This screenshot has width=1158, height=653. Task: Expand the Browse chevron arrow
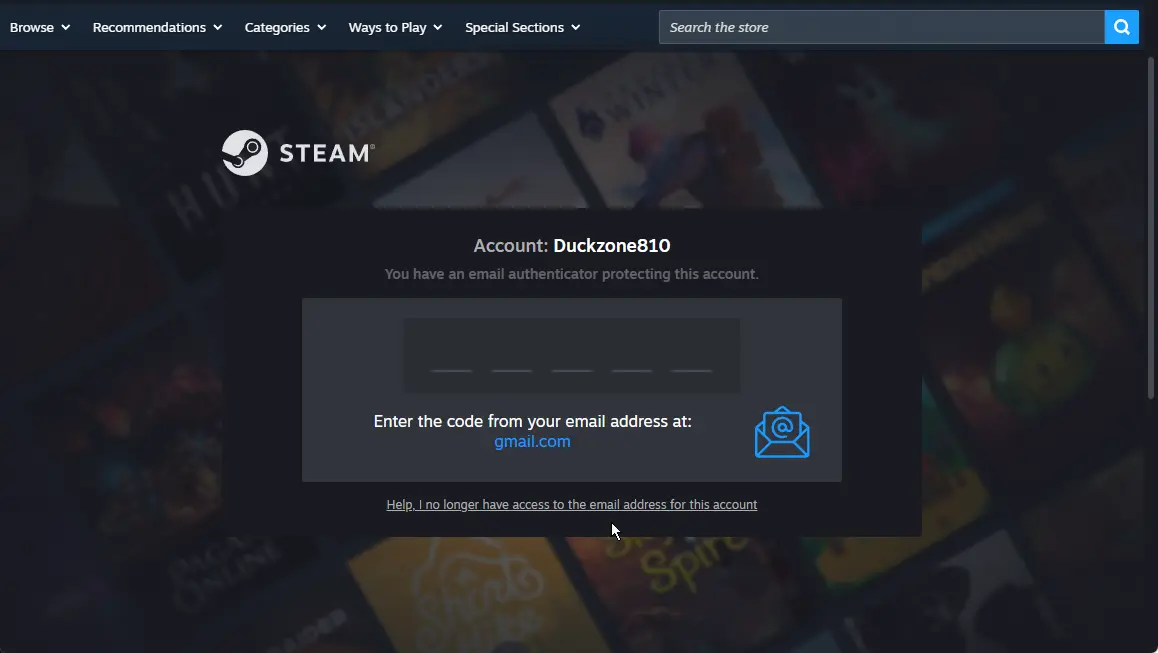[66, 27]
